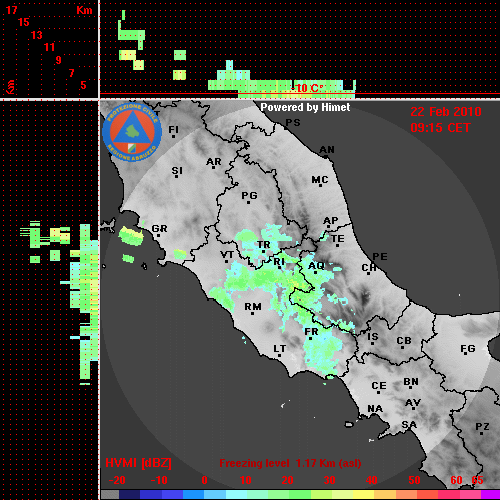500x500 pixels.
Task: Click the magenta swatch at color bar end
Action: click(x=490, y=495)
